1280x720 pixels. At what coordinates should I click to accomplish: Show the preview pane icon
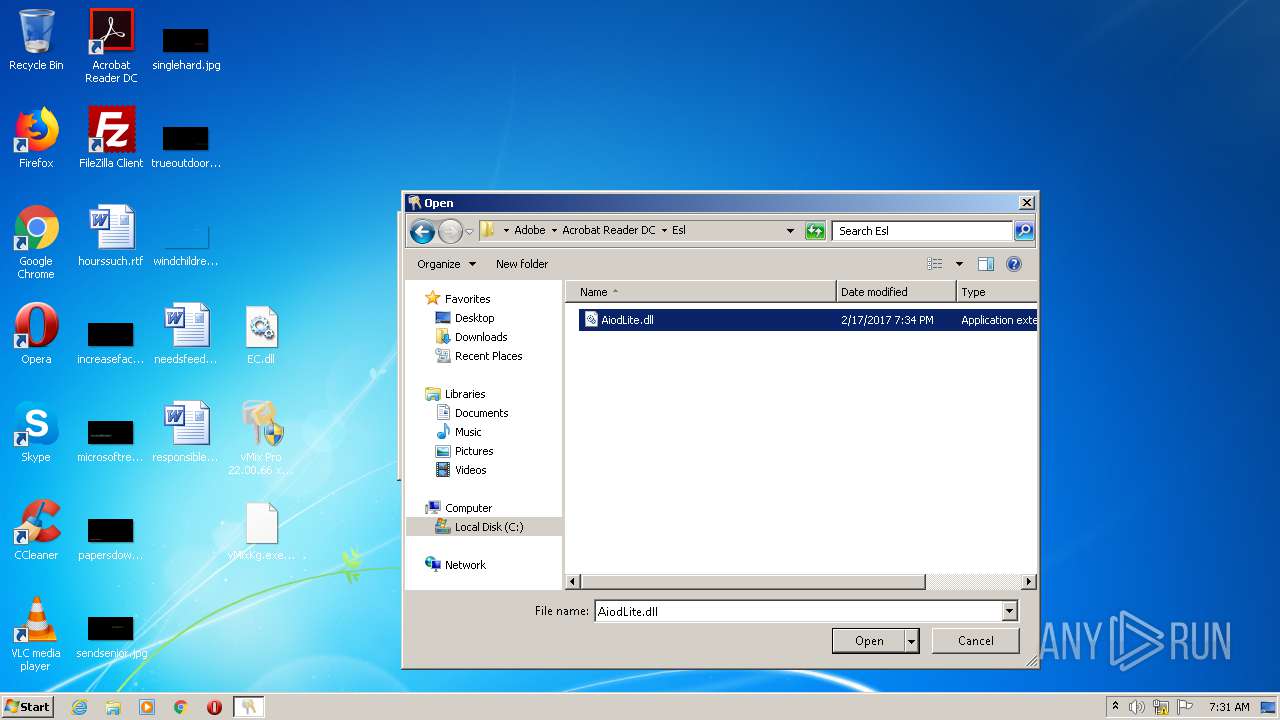pos(986,264)
